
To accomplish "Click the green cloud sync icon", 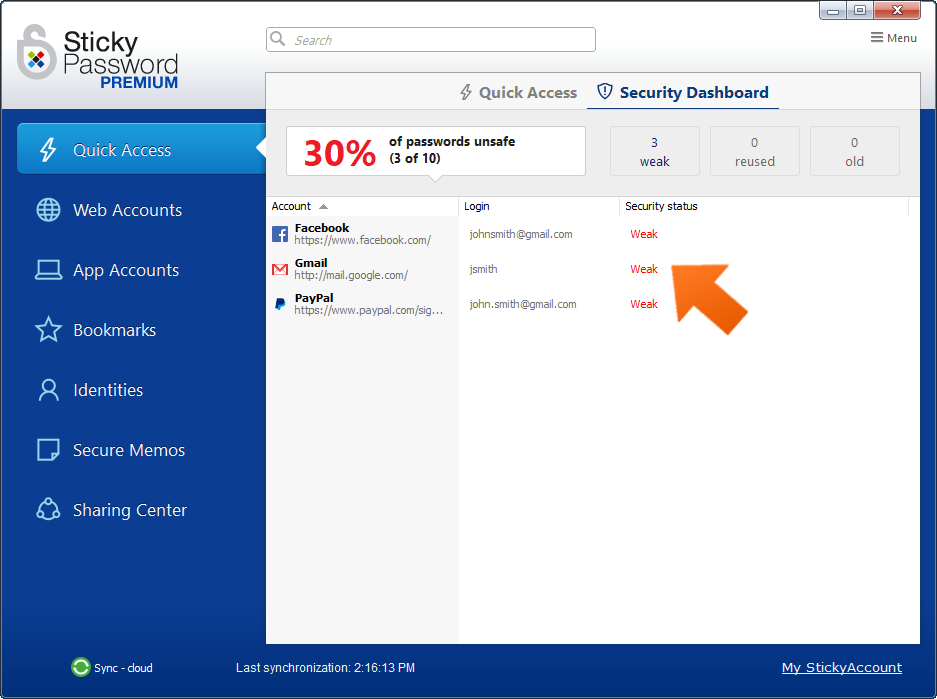I will [80, 667].
